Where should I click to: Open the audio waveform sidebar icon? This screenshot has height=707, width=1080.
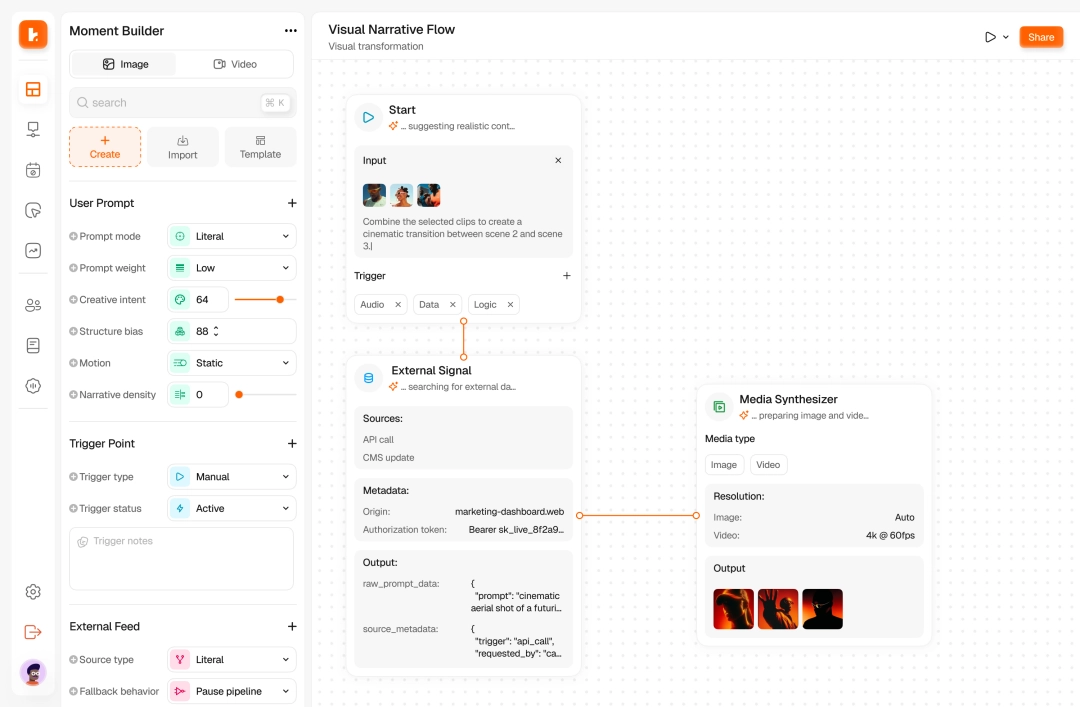33,386
